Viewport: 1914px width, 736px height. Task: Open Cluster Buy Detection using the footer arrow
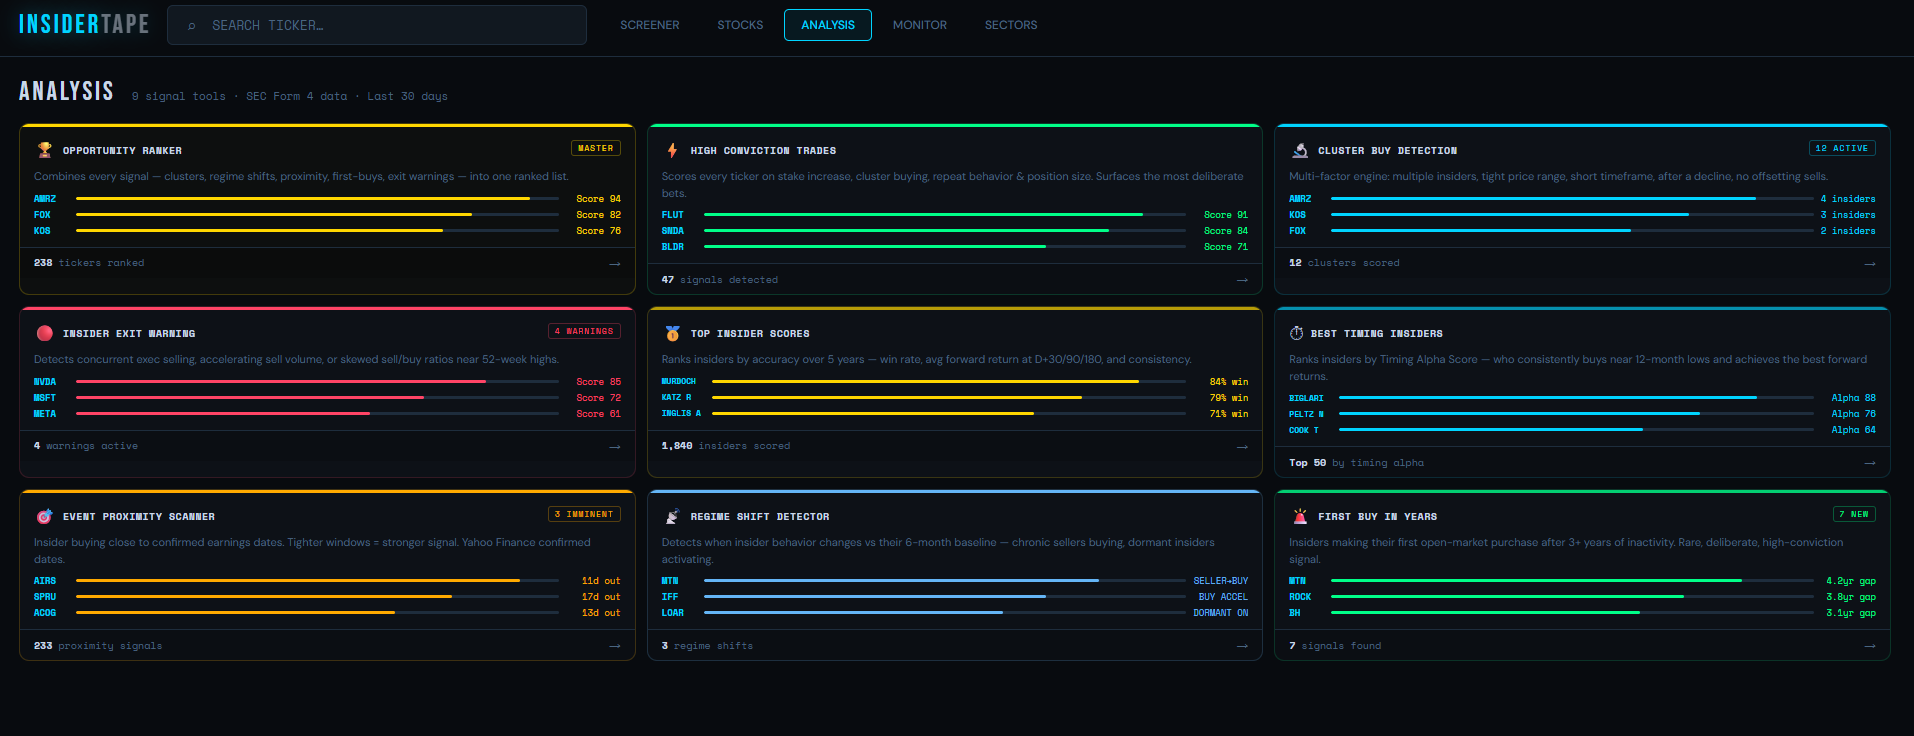pyautogui.click(x=1870, y=264)
